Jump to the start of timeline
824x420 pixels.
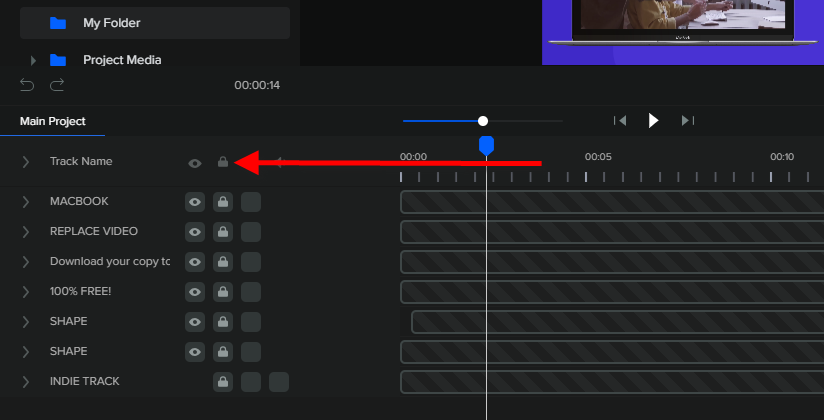point(620,121)
